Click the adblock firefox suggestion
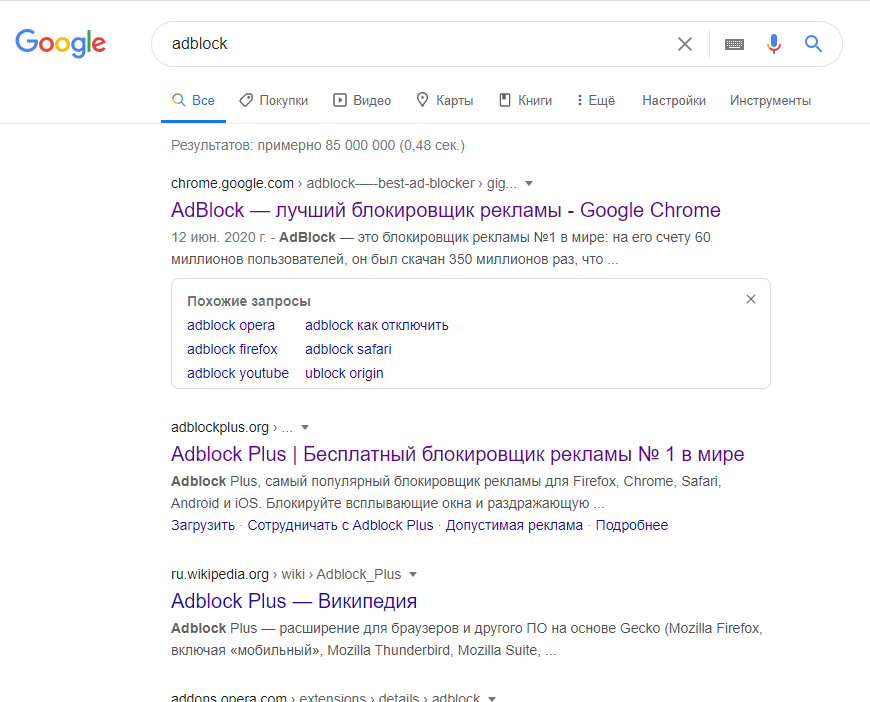The height and width of the screenshot is (702, 870). click(x=232, y=349)
